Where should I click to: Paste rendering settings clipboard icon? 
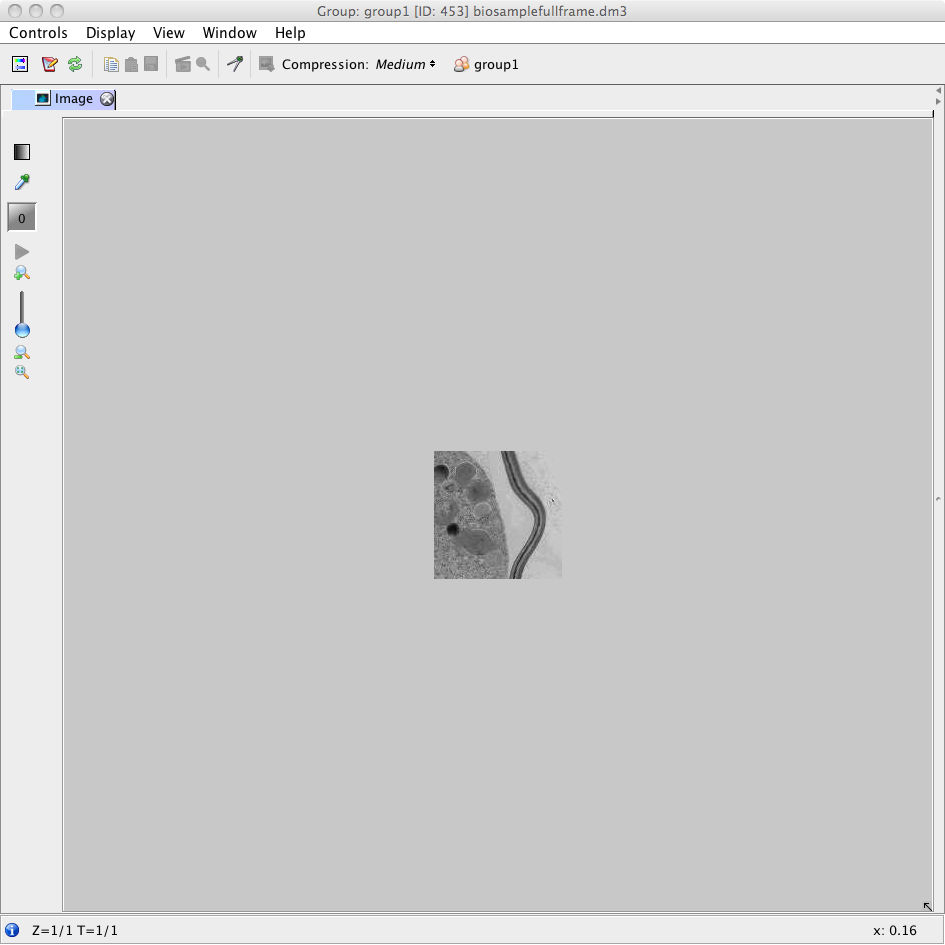(x=131, y=64)
